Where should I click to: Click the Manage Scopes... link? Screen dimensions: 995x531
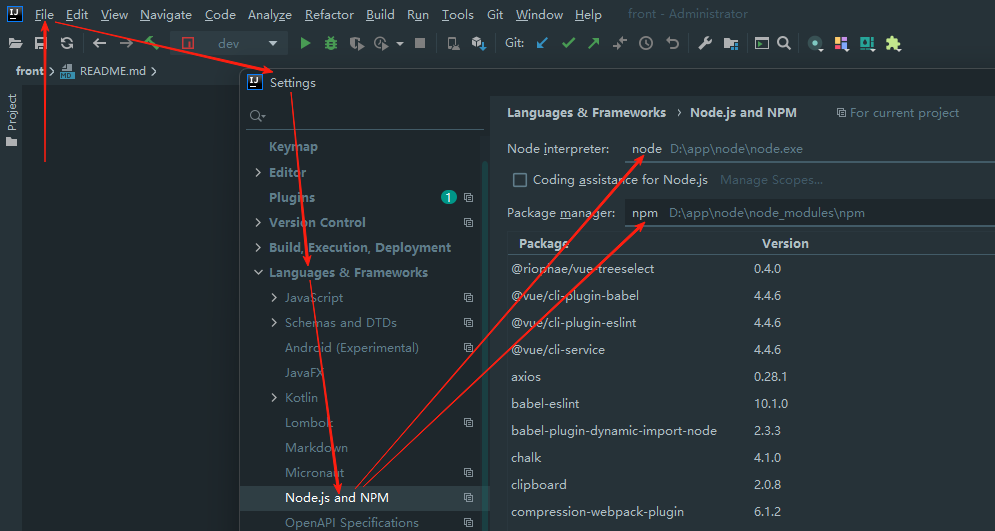(x=771, y=180)
